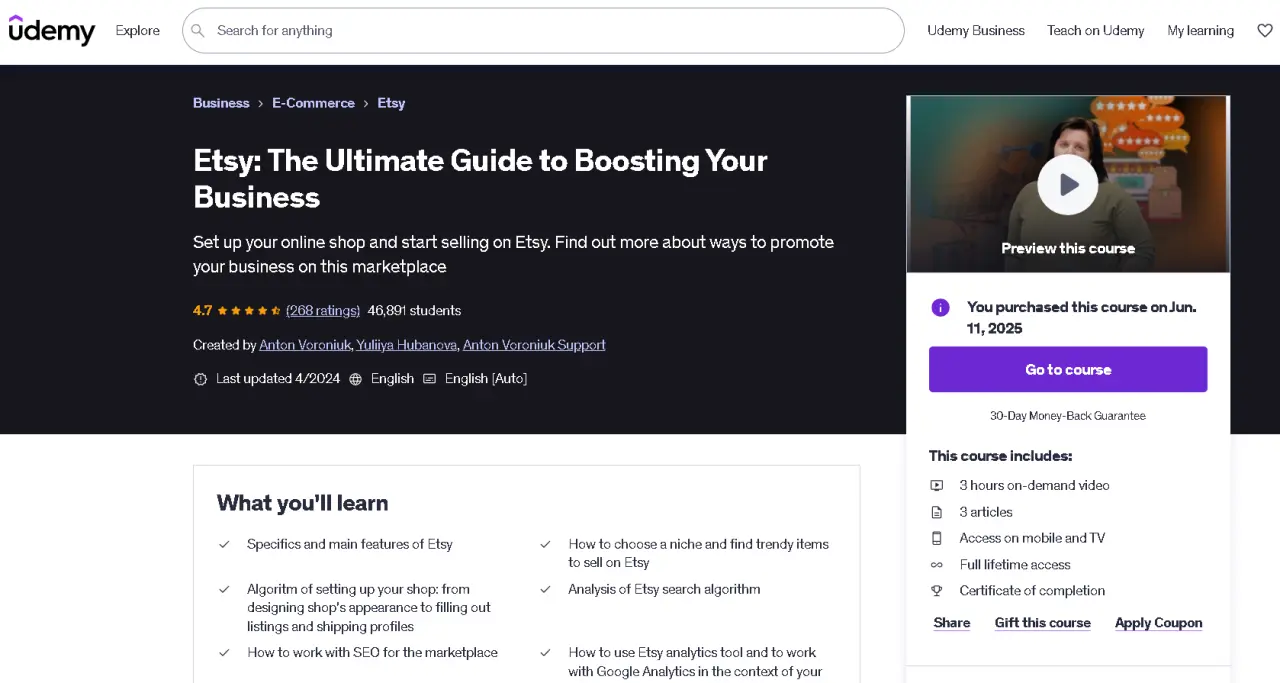Open Anton Voroniuk Support profile

[x=534, y=345]
